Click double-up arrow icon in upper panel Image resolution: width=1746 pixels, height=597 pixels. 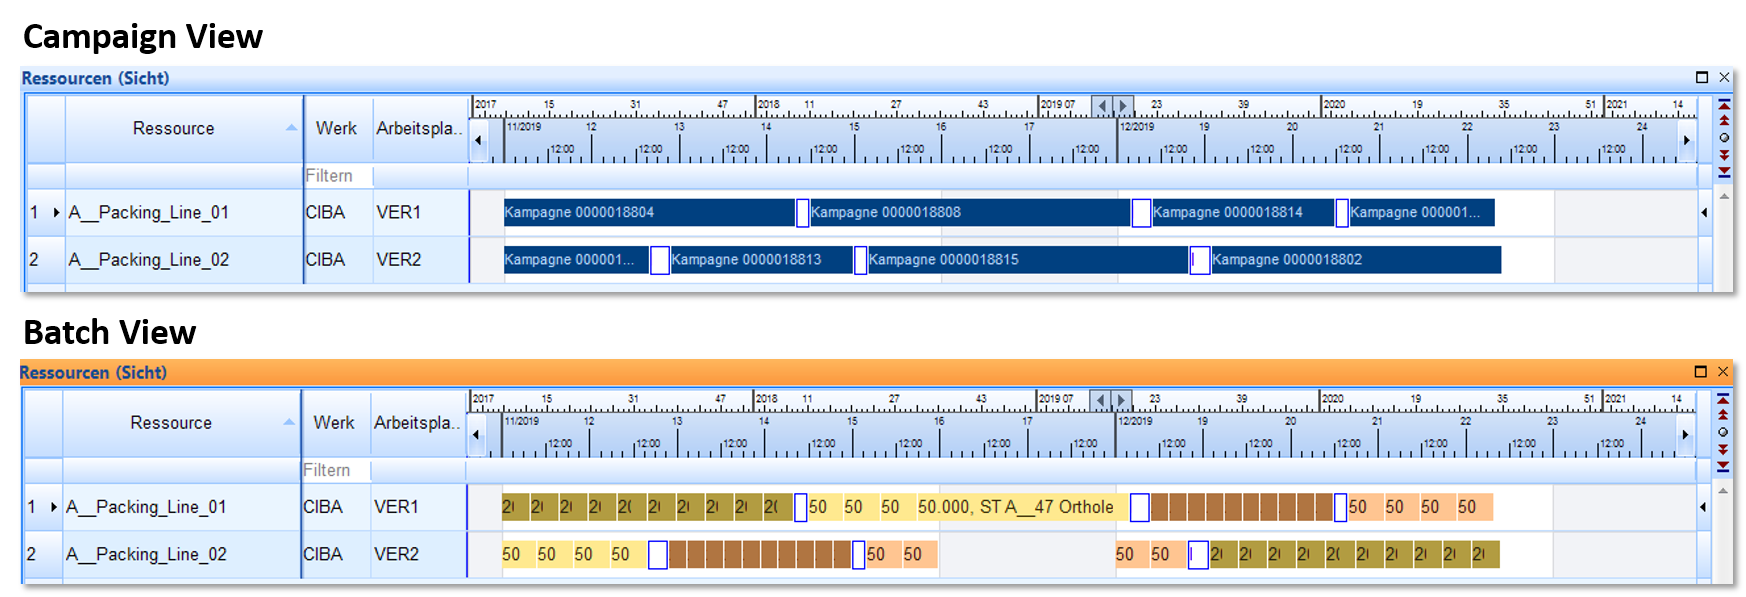1724,121
